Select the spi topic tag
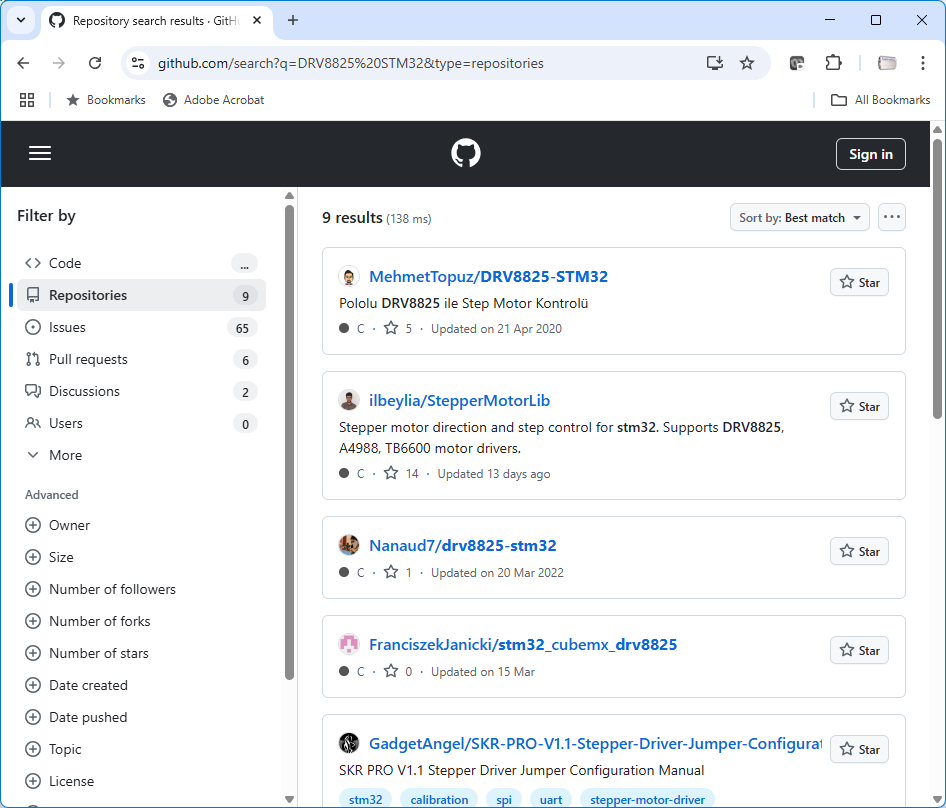The height and width of the screenshot is (808, 946). (504, 799)
